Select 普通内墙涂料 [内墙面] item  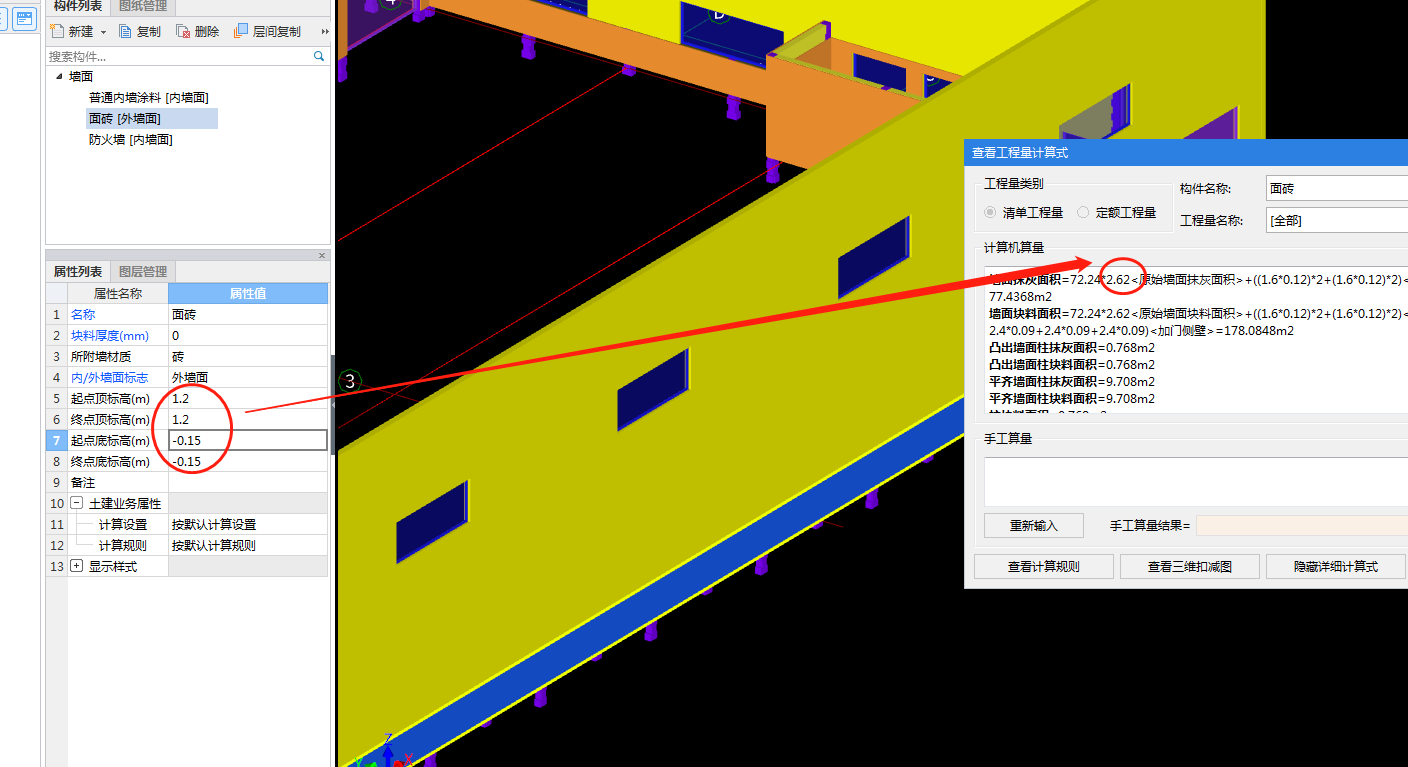[148, 97]
